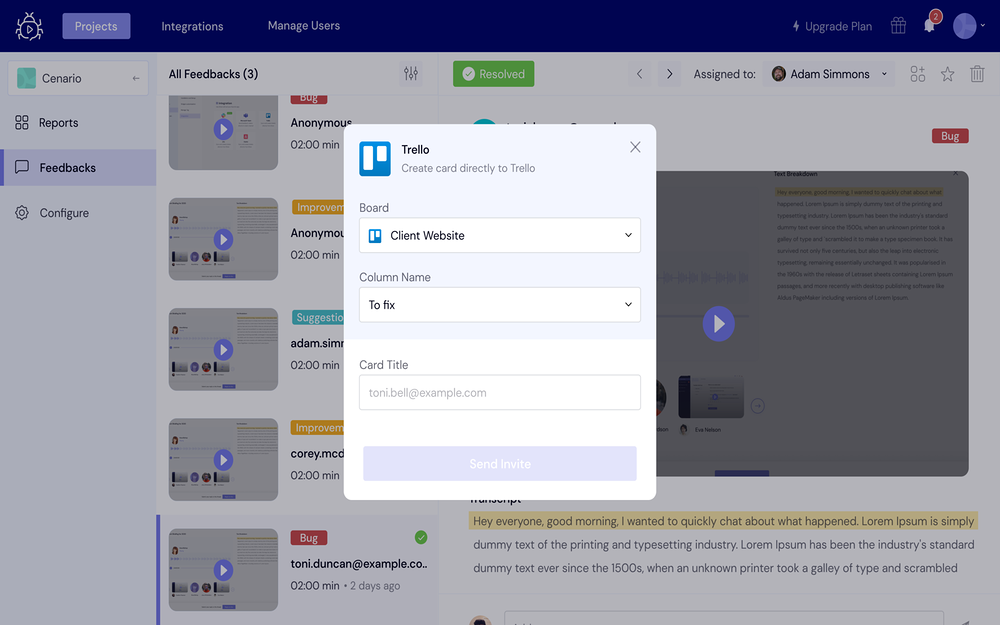Play the second Anonymous Improvement feedback video
Image resolution: width=1000 pixels, height=625 pixels.
[223, 240]
